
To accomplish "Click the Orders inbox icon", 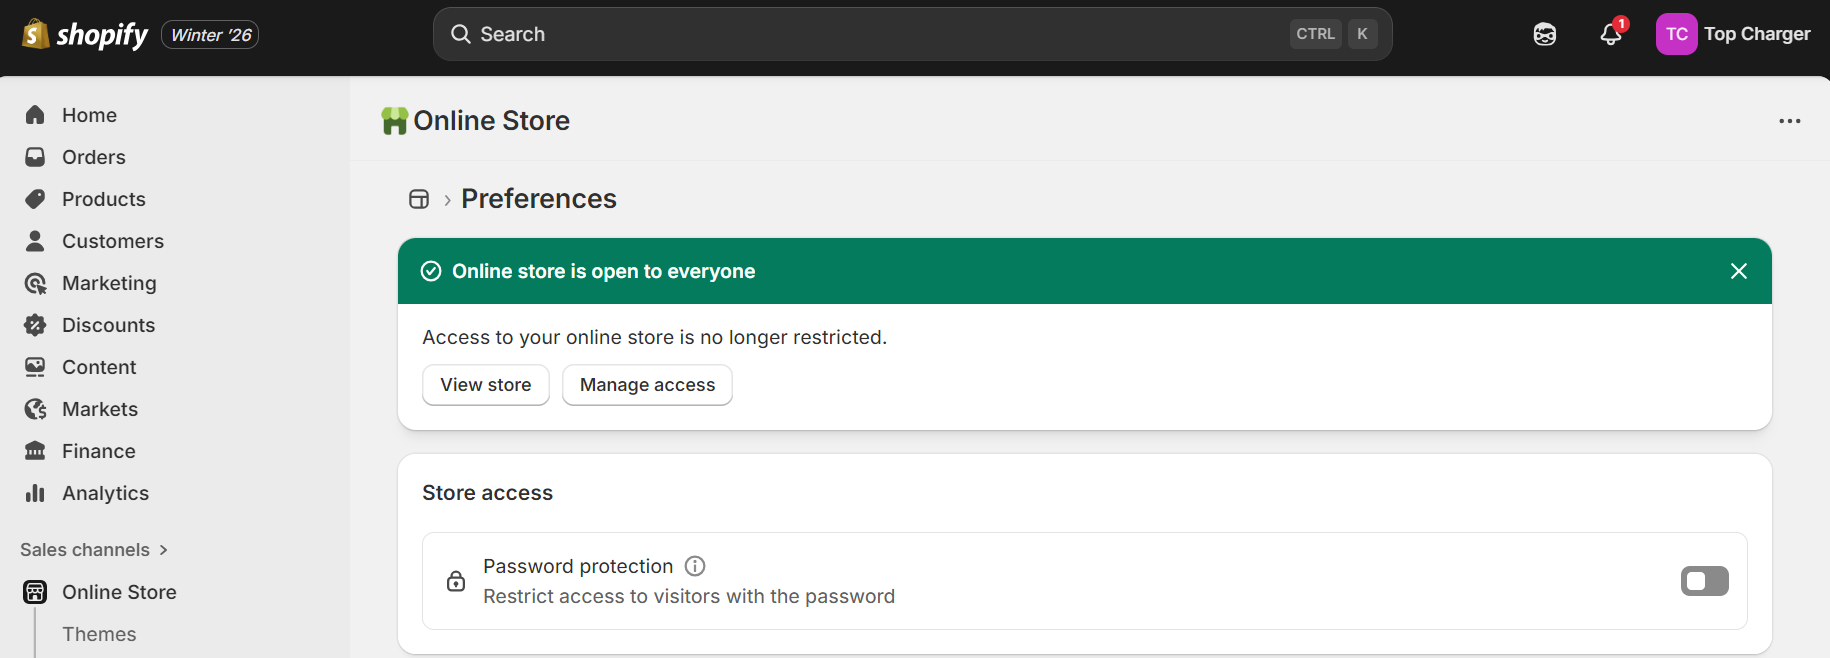I will [x=35, y=157].
